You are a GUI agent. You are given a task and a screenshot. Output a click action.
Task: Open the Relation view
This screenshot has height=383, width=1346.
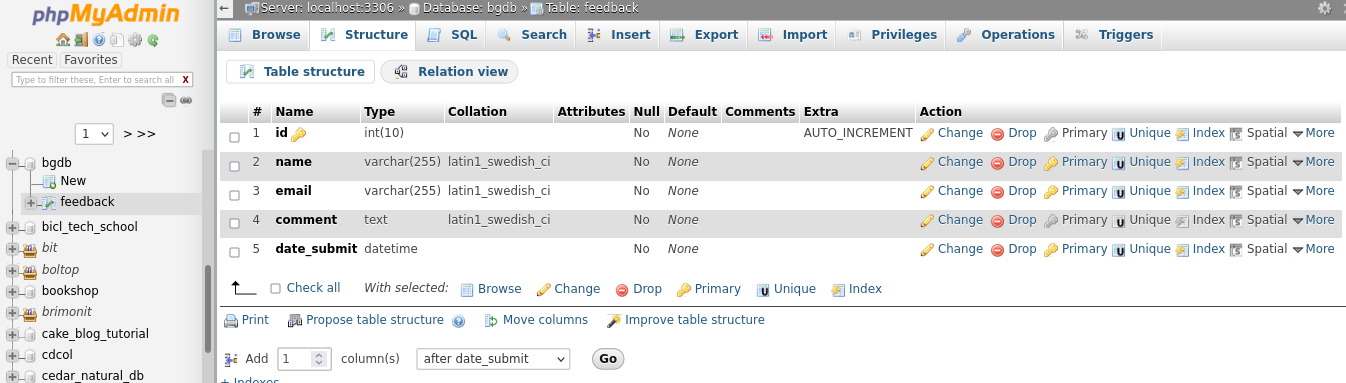pyautogui.click(x=450, y=72)
